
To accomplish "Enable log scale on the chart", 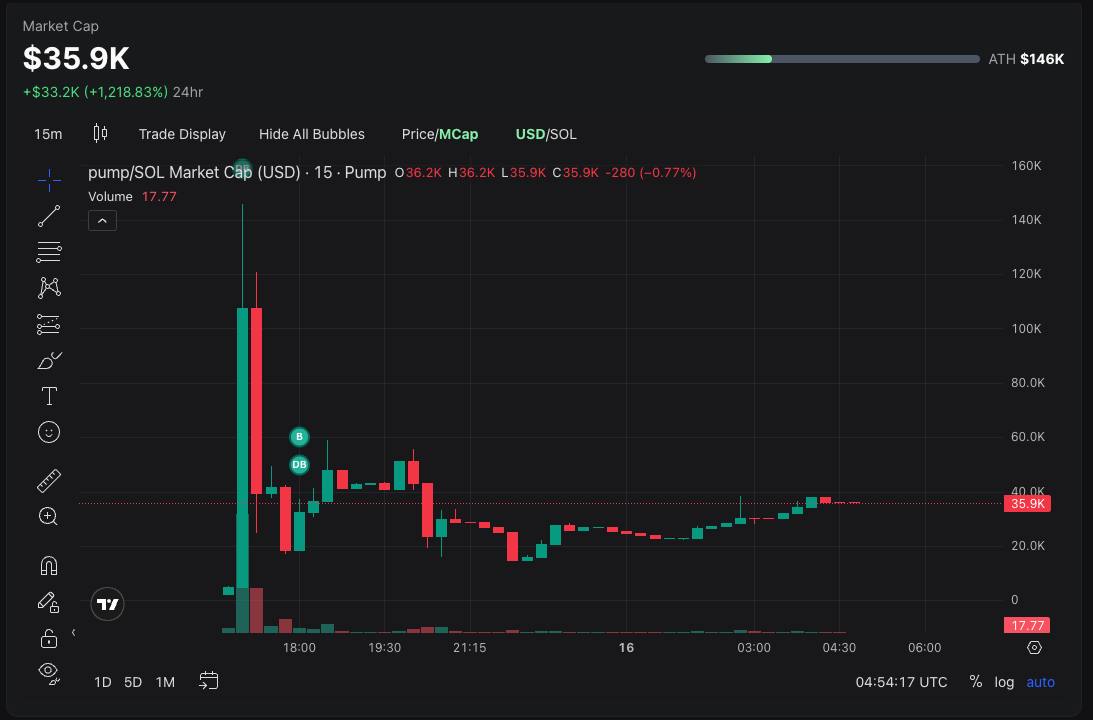I will [x=1004, y=681].
